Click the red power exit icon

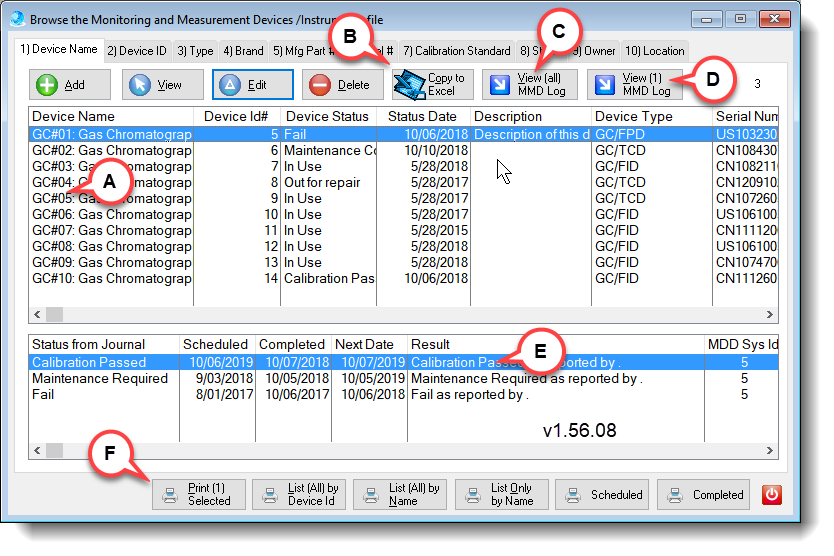[x=771, y=494]
